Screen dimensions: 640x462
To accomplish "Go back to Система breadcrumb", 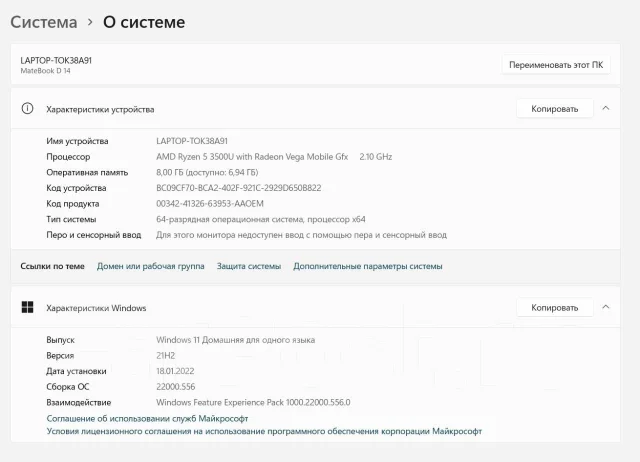I will (x=44, y=22).
